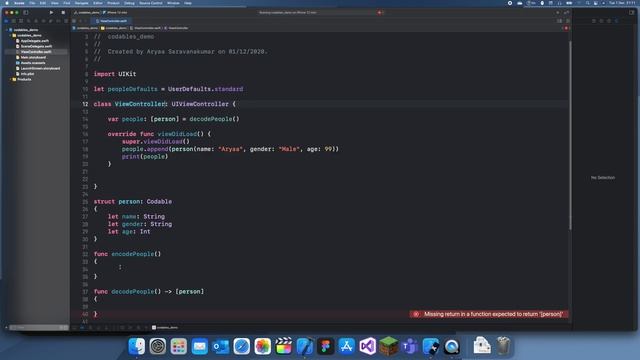The width and height of the screenshot is (640, 360).
Task: Click codables_demo process label in debug bar
Action: tap(165, 327)
